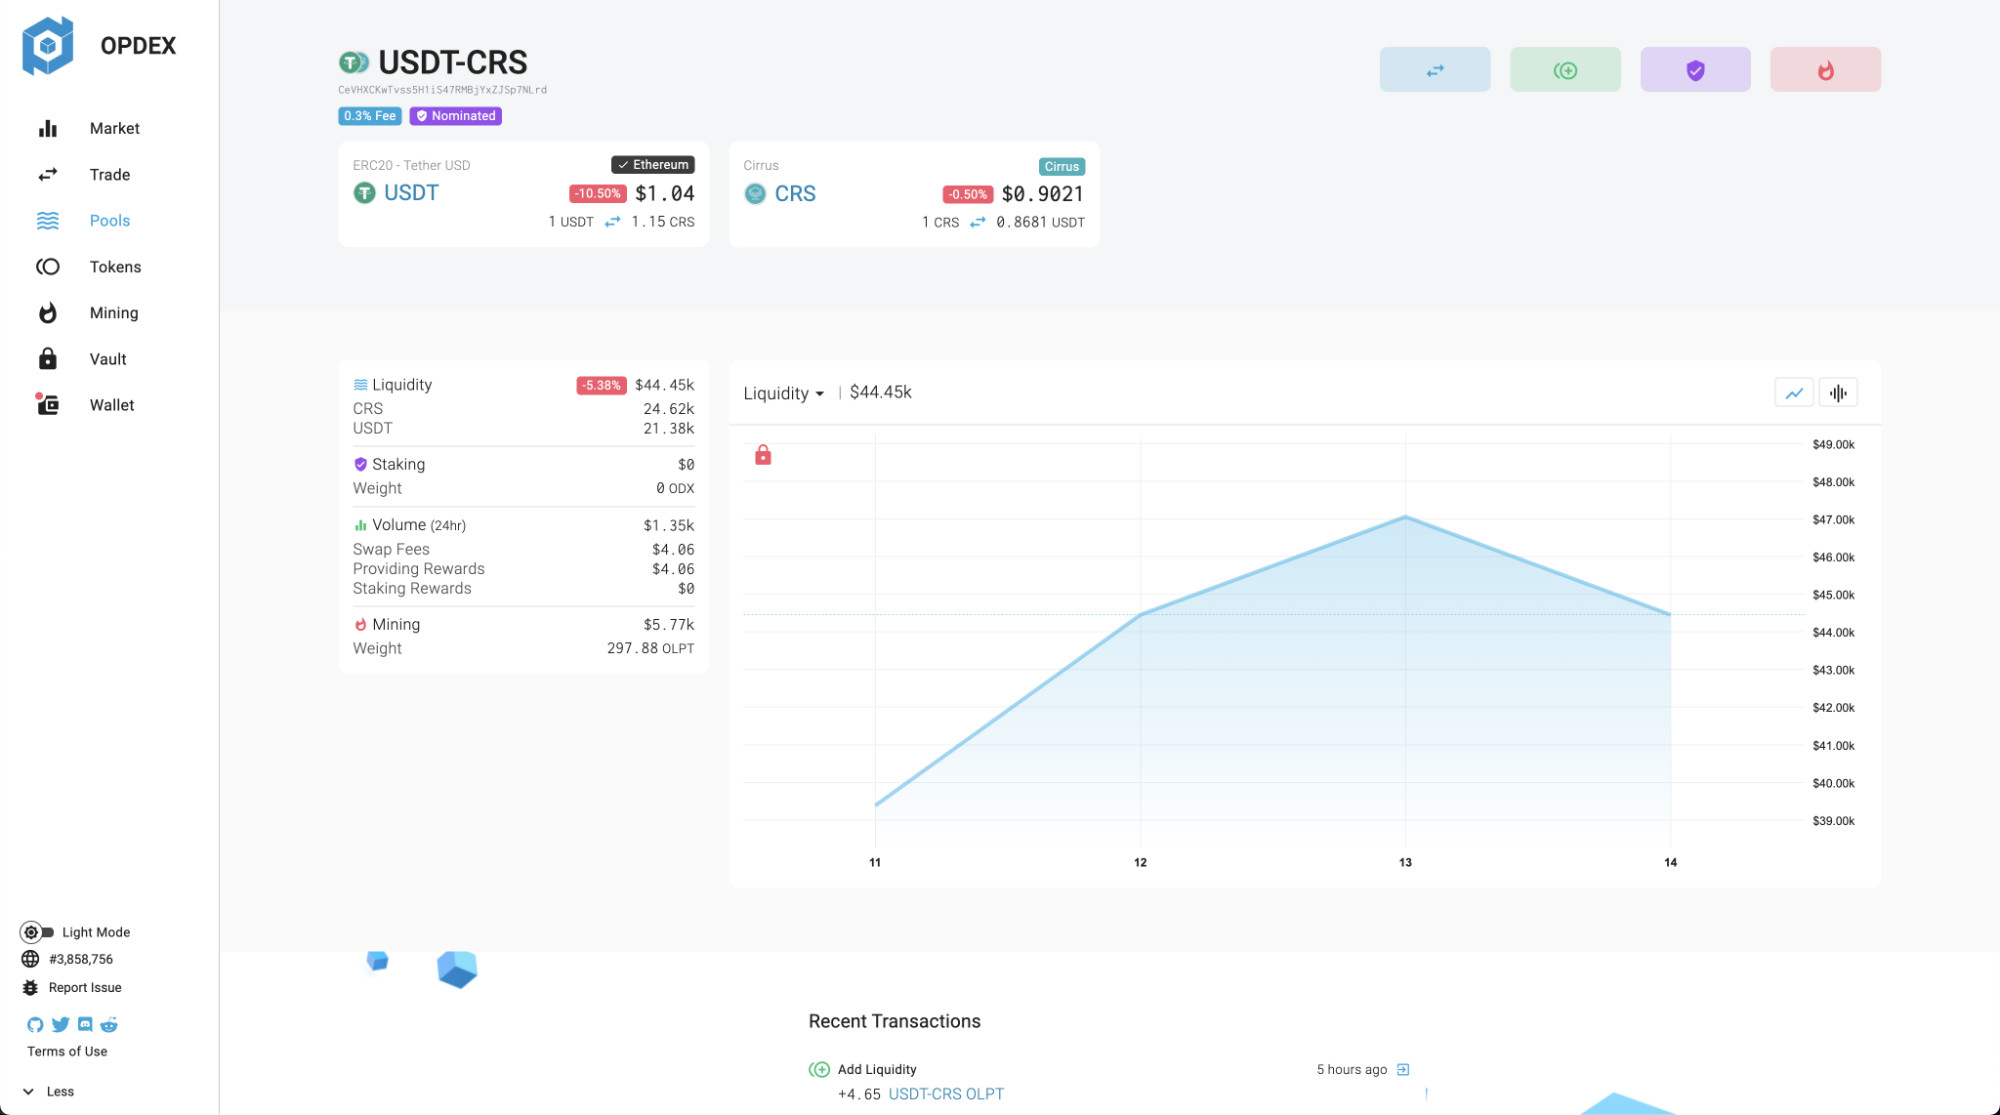Open Terms of Use
The width and height of the screenshot is (2000, 1115).
pyautogui.click(x=67, y=1051)
